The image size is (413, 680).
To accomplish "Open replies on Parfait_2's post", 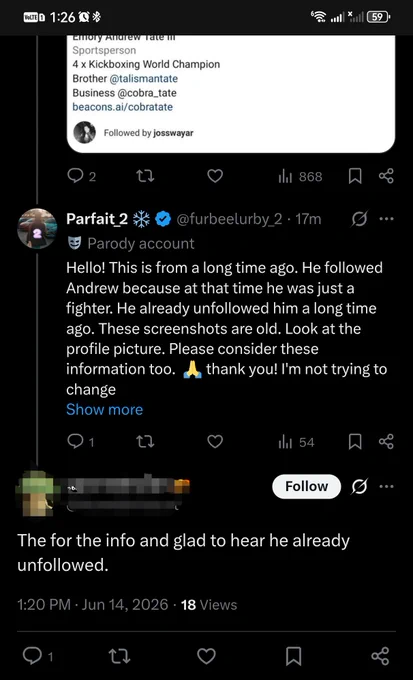I will click(81, 442).
